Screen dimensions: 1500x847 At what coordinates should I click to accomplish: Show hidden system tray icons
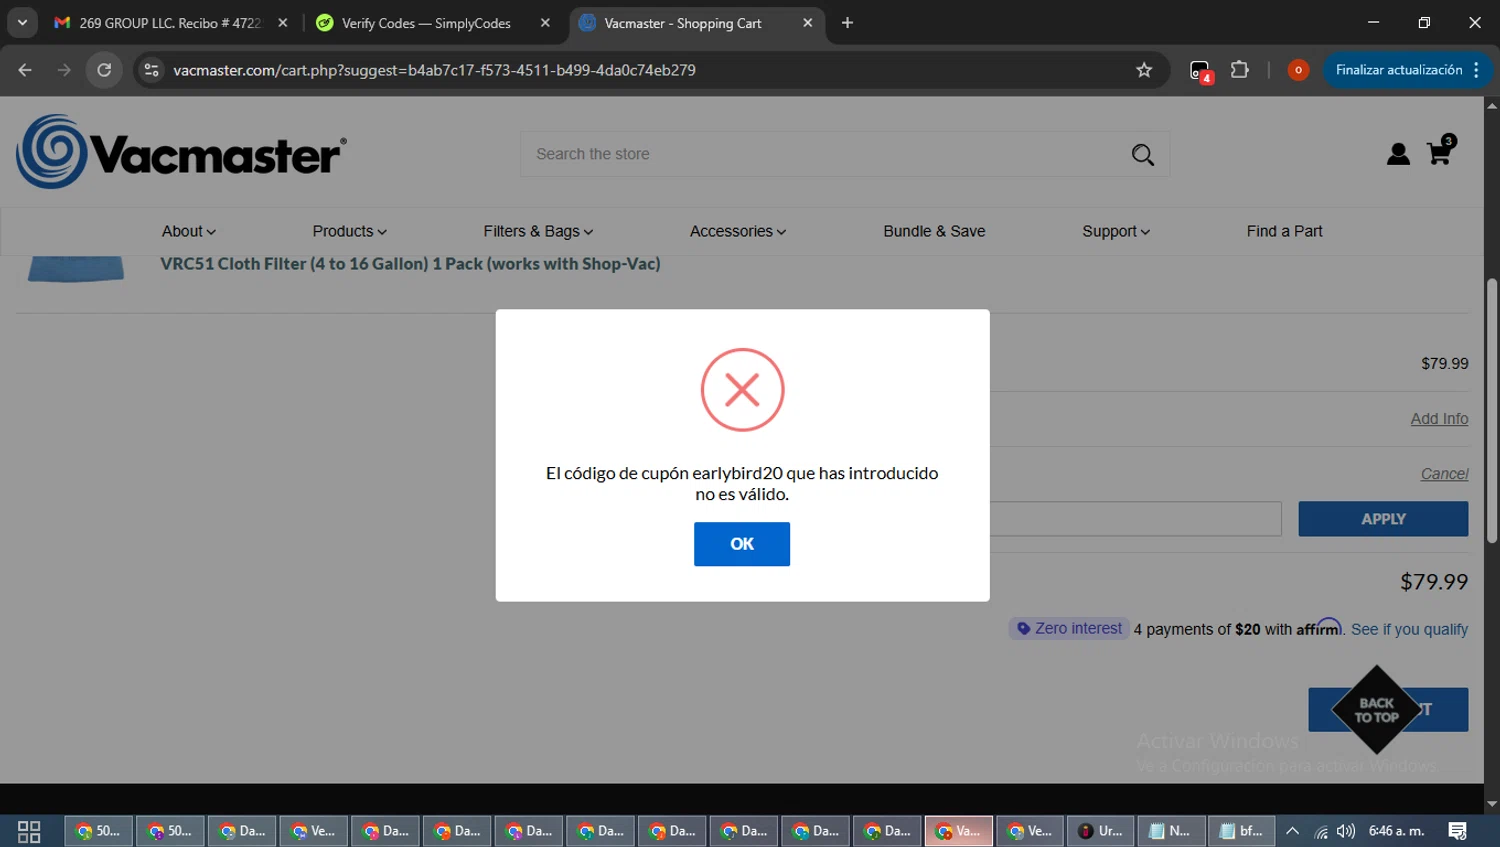point(1292,831)
